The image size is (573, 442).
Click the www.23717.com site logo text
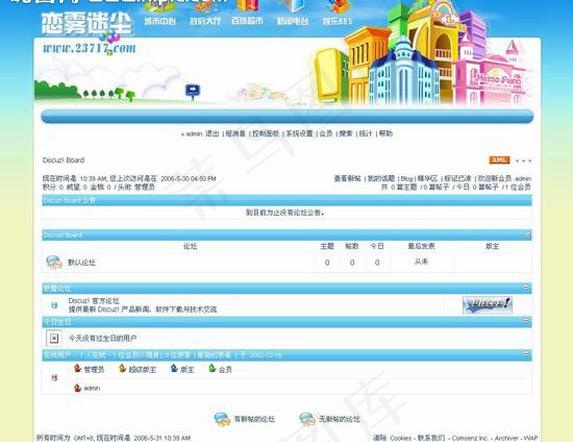(89, 48)
